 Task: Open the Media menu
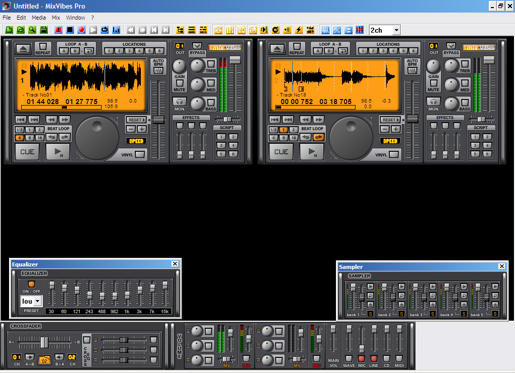(39, 18)
